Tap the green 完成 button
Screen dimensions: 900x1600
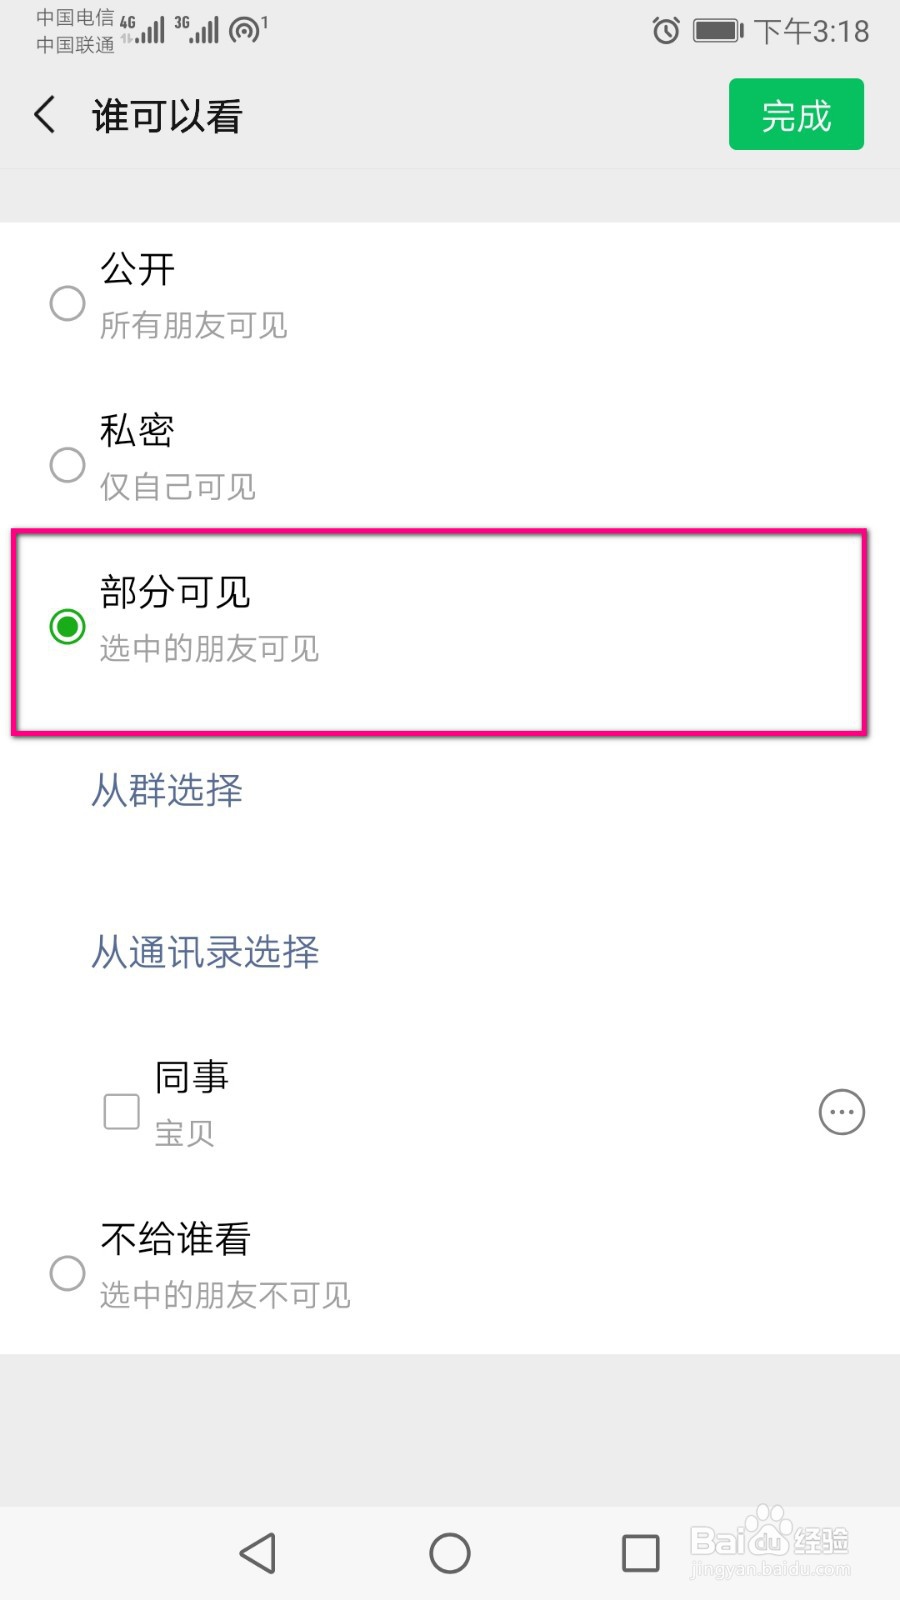tap(796, 114)
